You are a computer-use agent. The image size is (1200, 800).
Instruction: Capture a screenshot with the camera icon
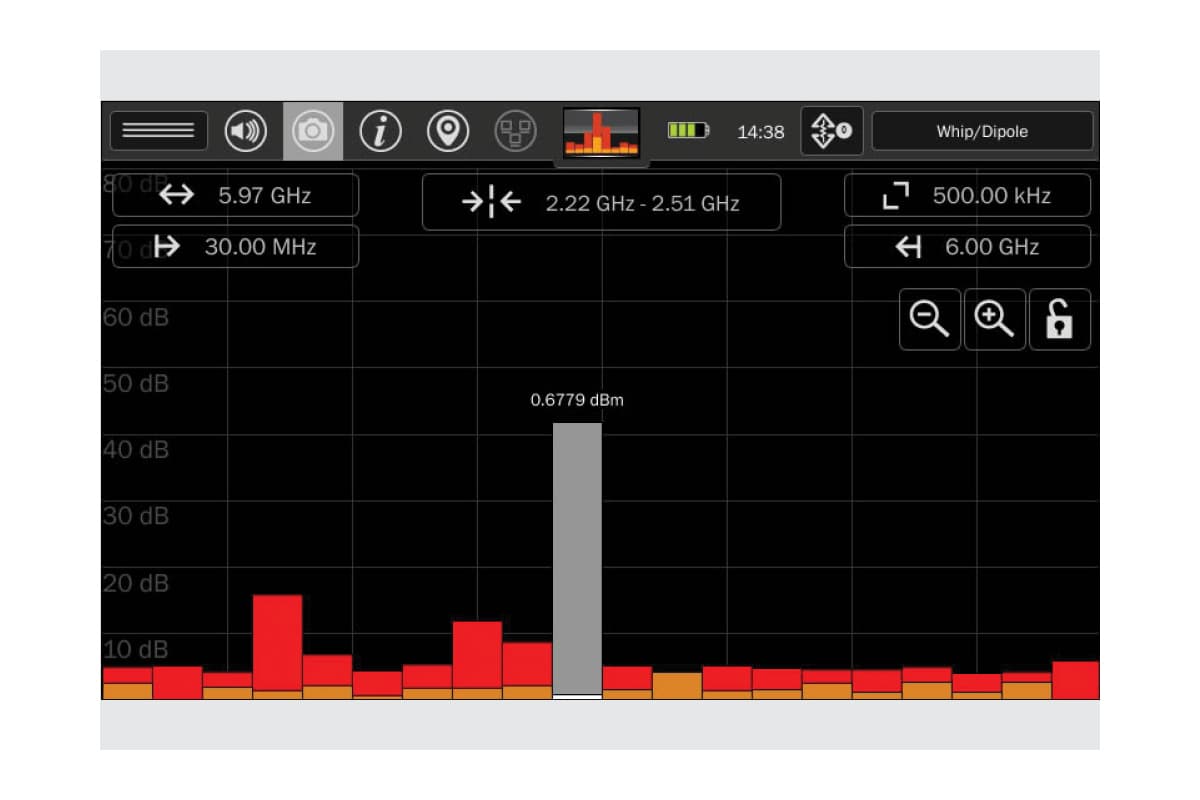[313, 131]
